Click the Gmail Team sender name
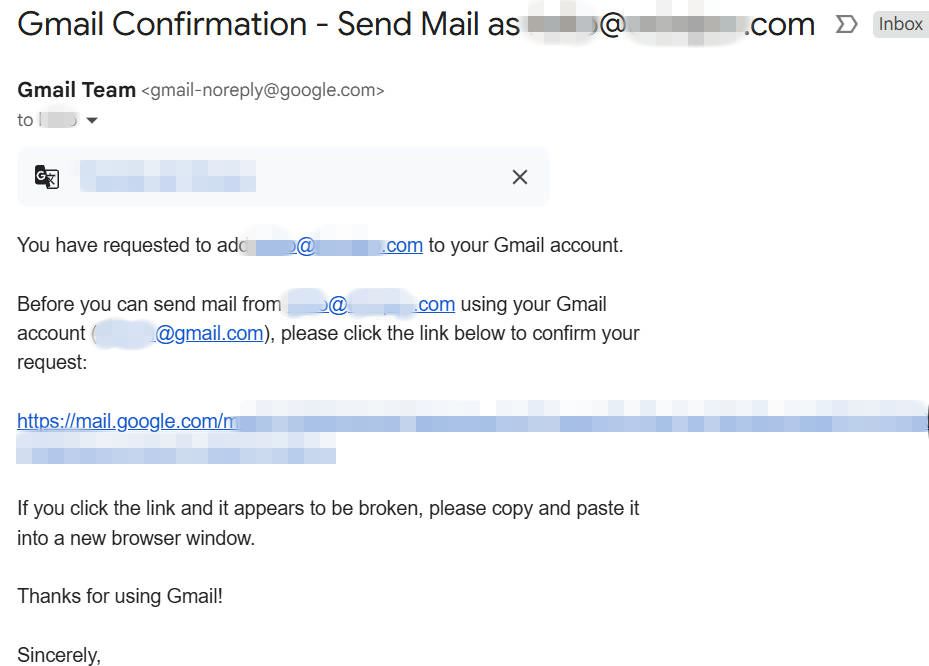This screenshot has height=666, width=929. click(76, 90)
